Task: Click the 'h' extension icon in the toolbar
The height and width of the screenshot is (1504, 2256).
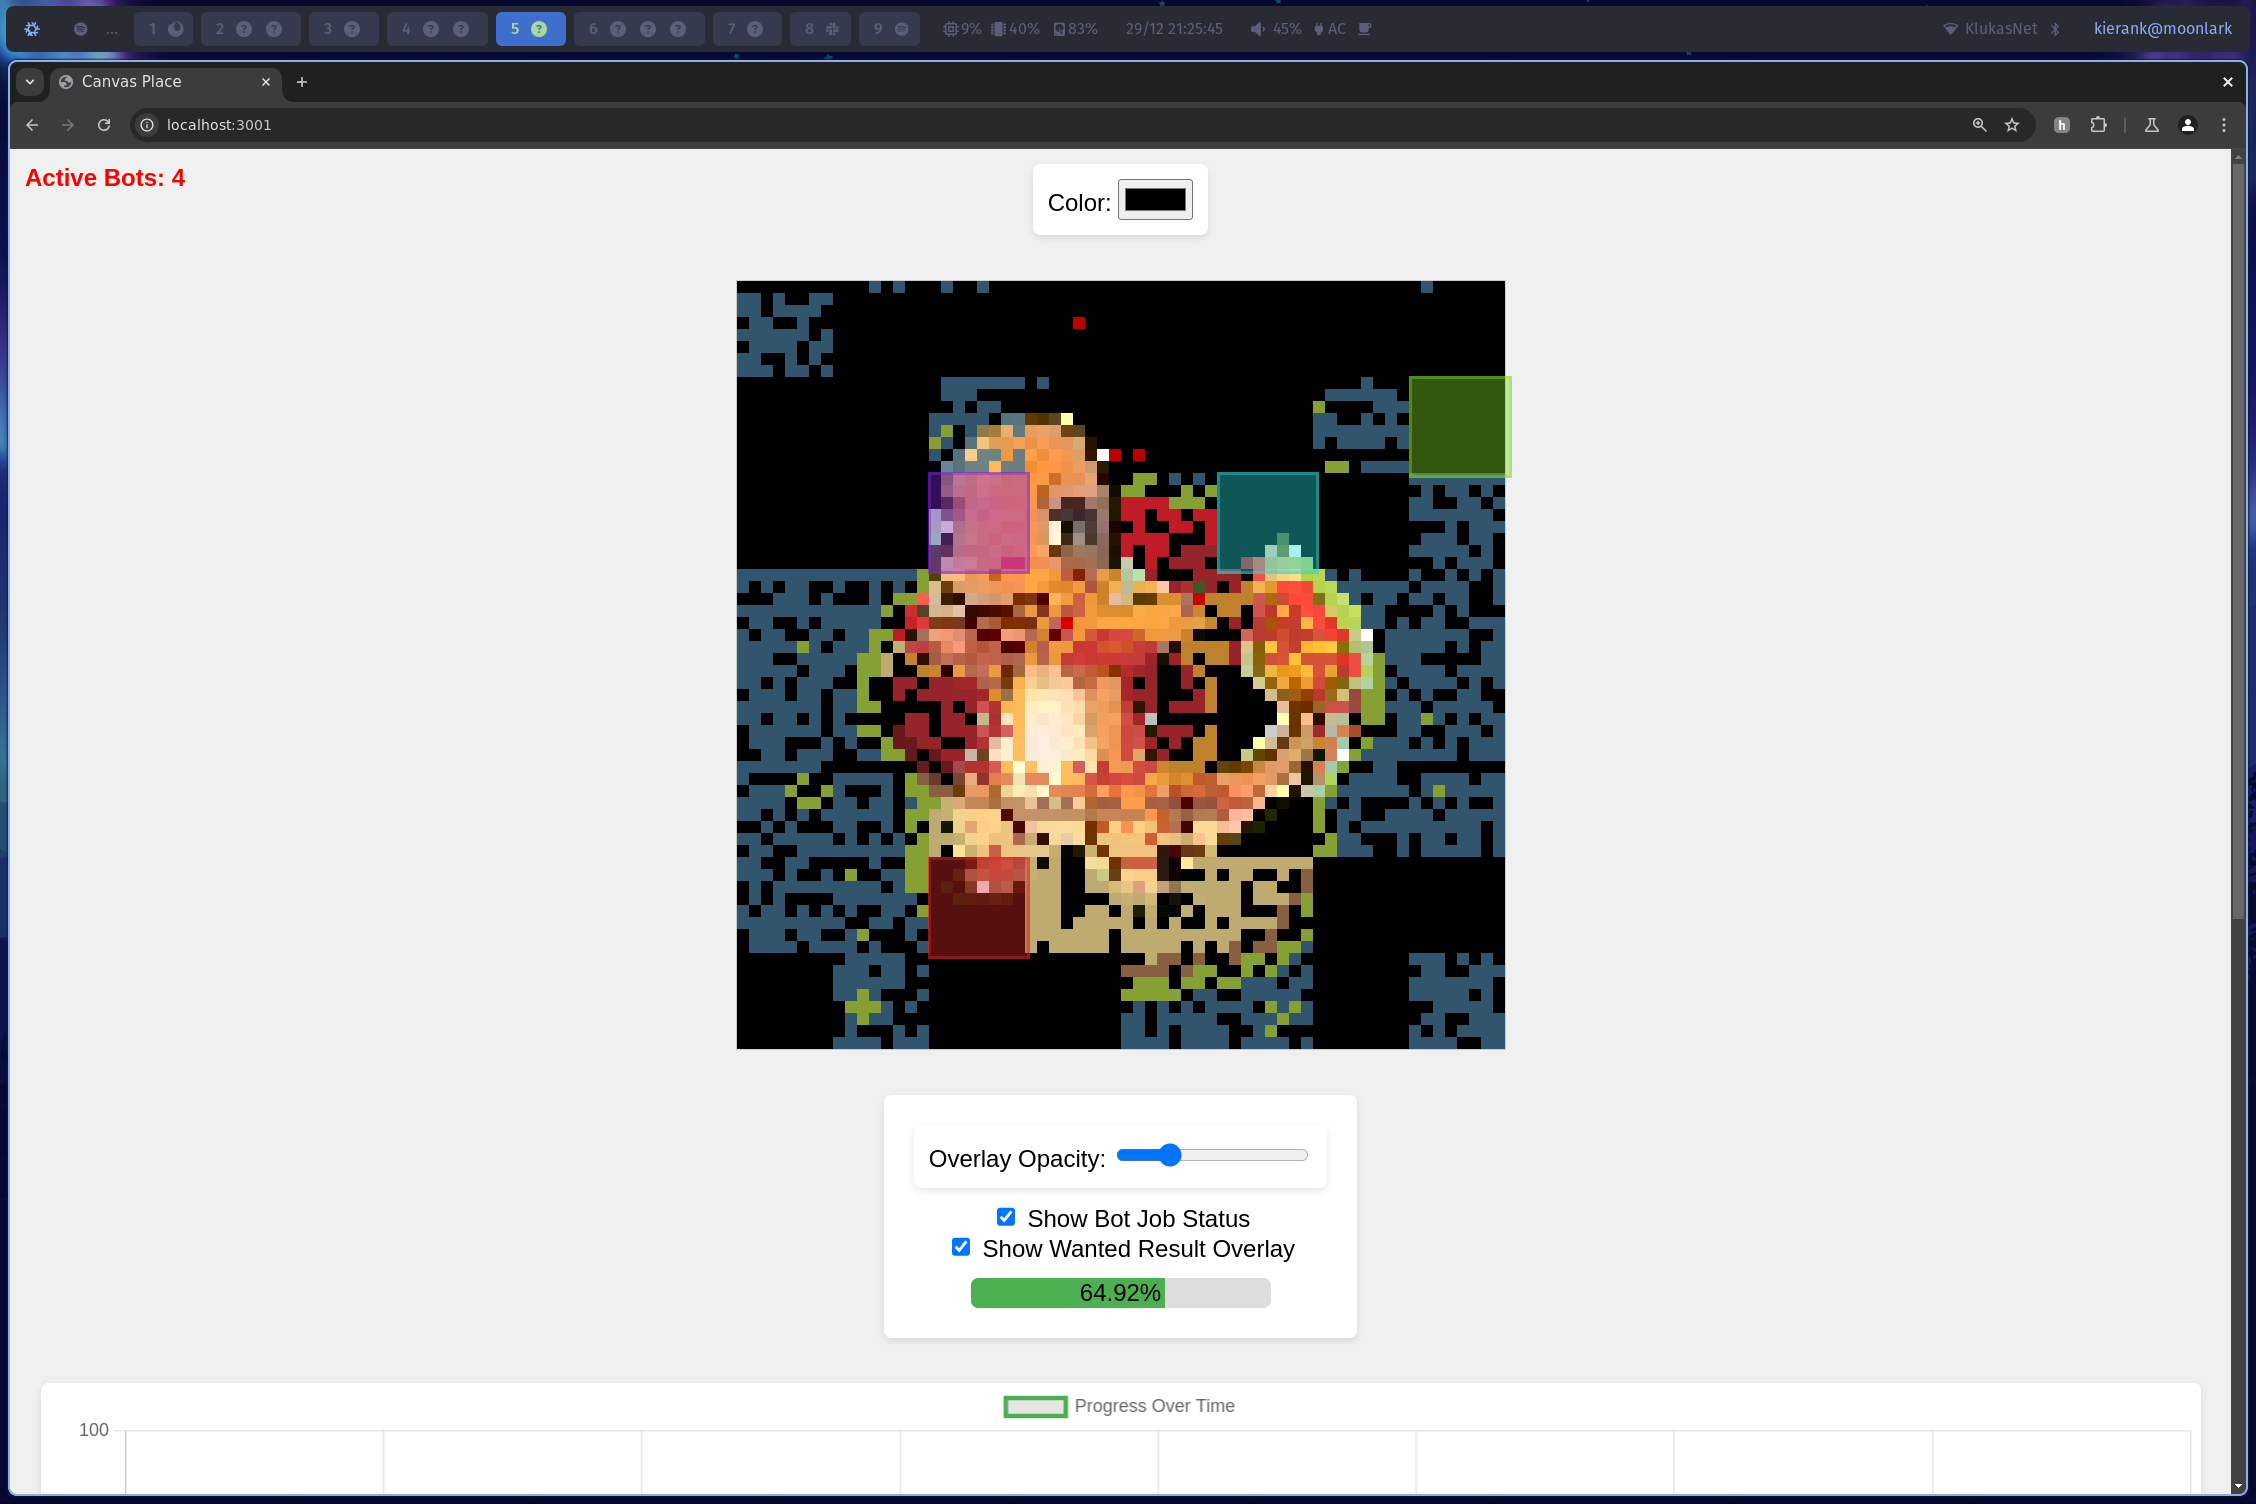Action: coord(2062,125)
